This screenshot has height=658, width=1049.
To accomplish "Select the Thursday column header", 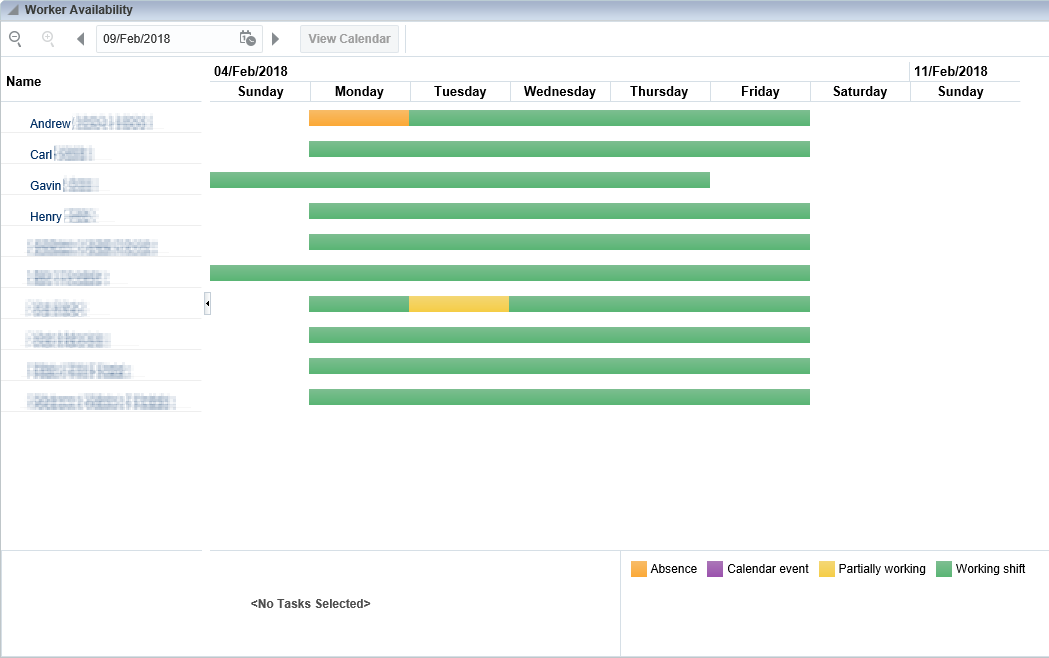I will pos(659,91).
